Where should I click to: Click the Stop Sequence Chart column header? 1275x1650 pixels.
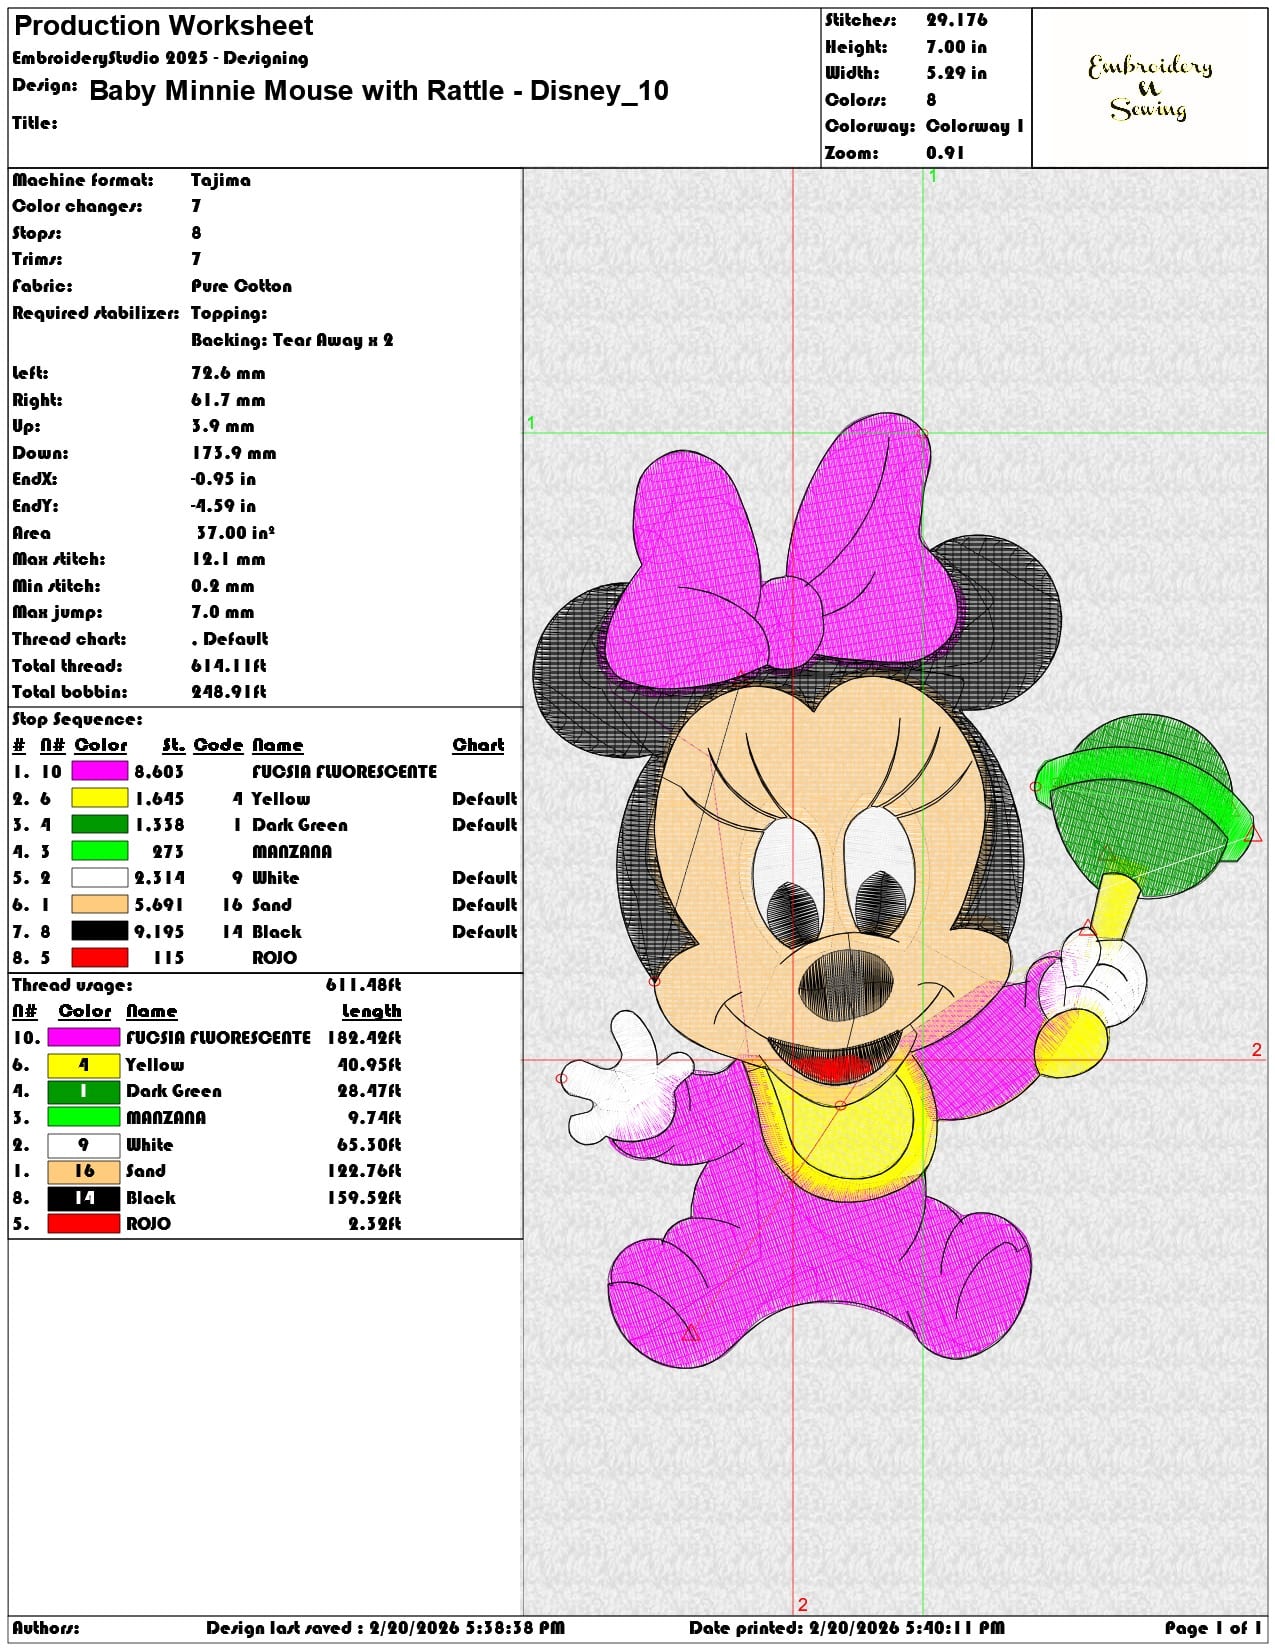tap(478, 745)
